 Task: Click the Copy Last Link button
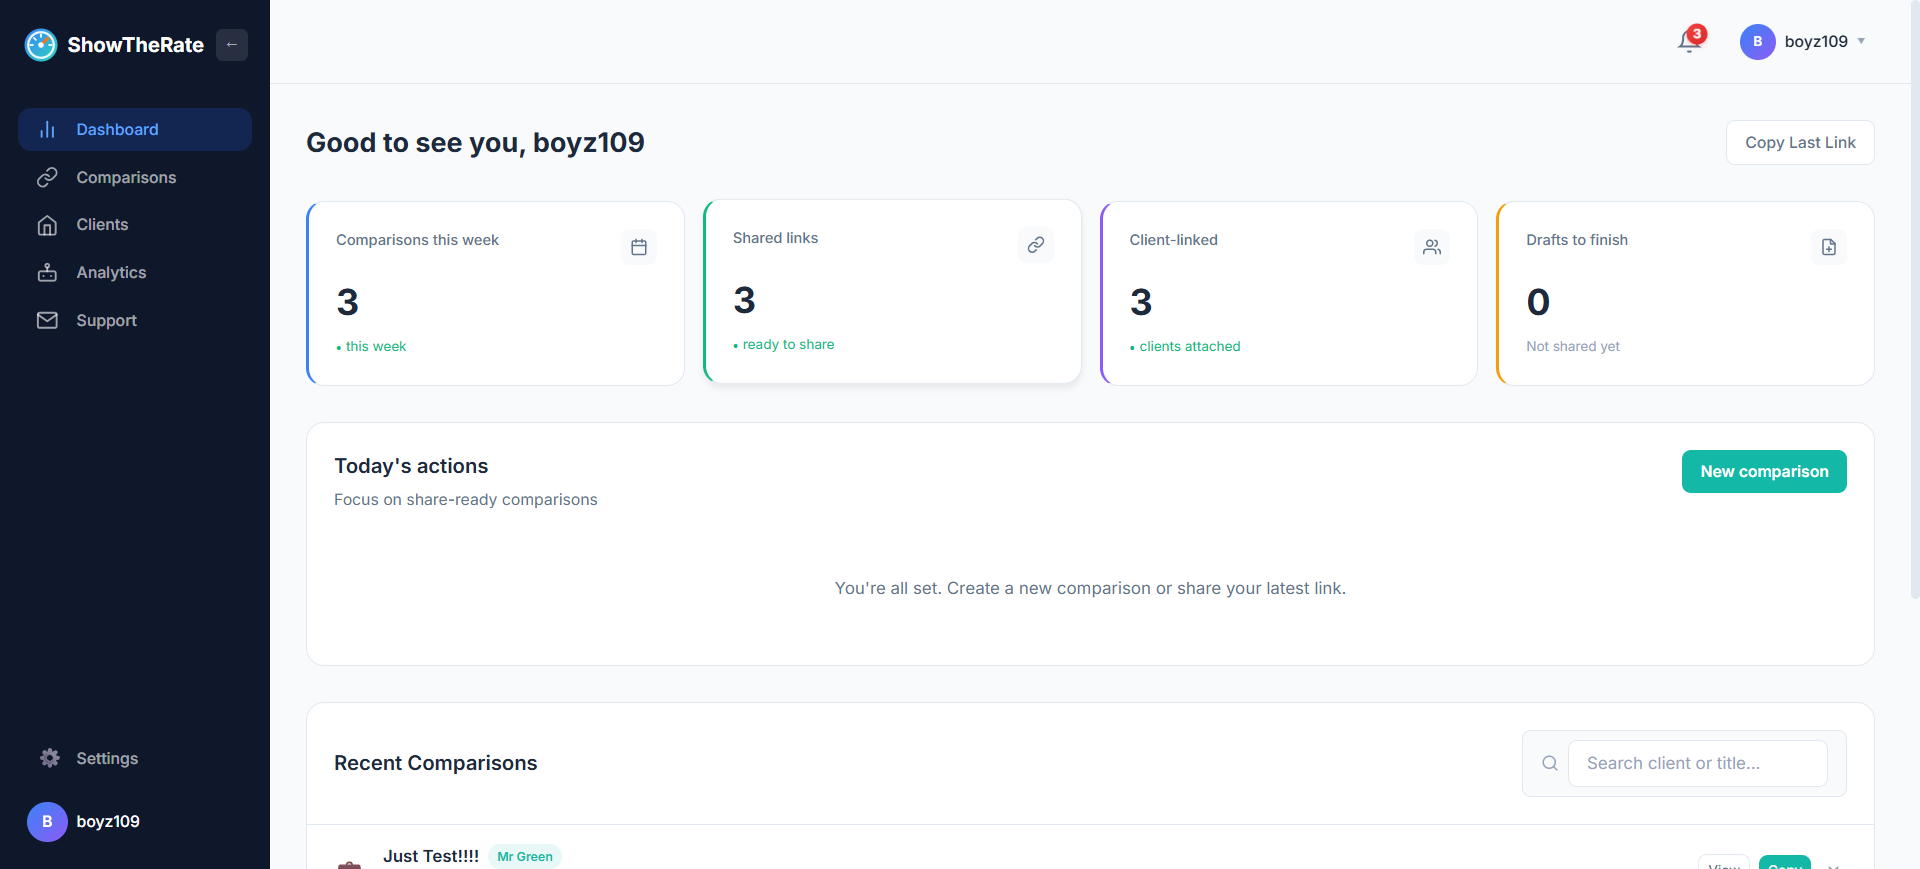pos(1800,143)
